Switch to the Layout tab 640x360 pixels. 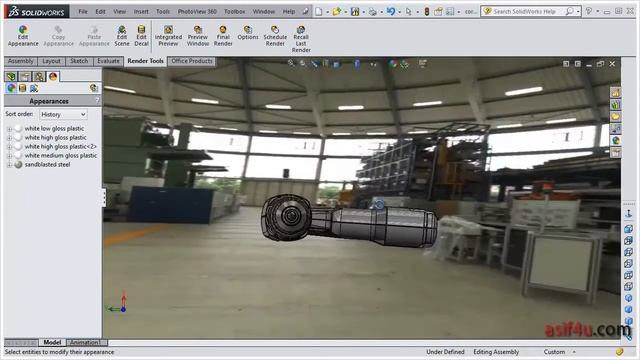[51, 61]
